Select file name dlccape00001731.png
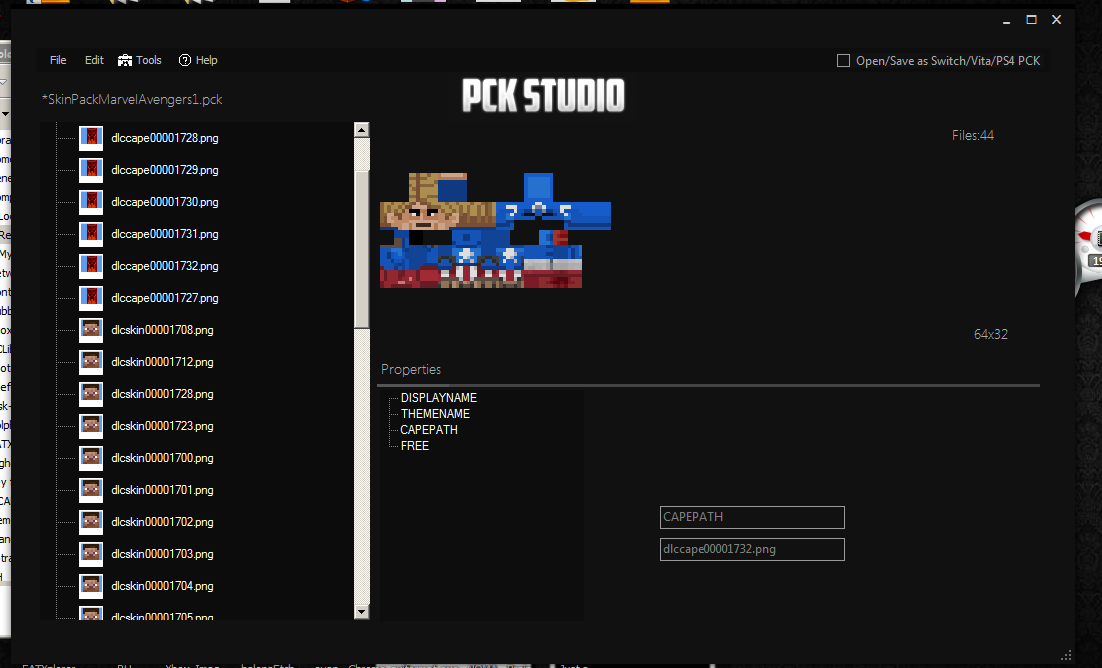 click(164, 234)
